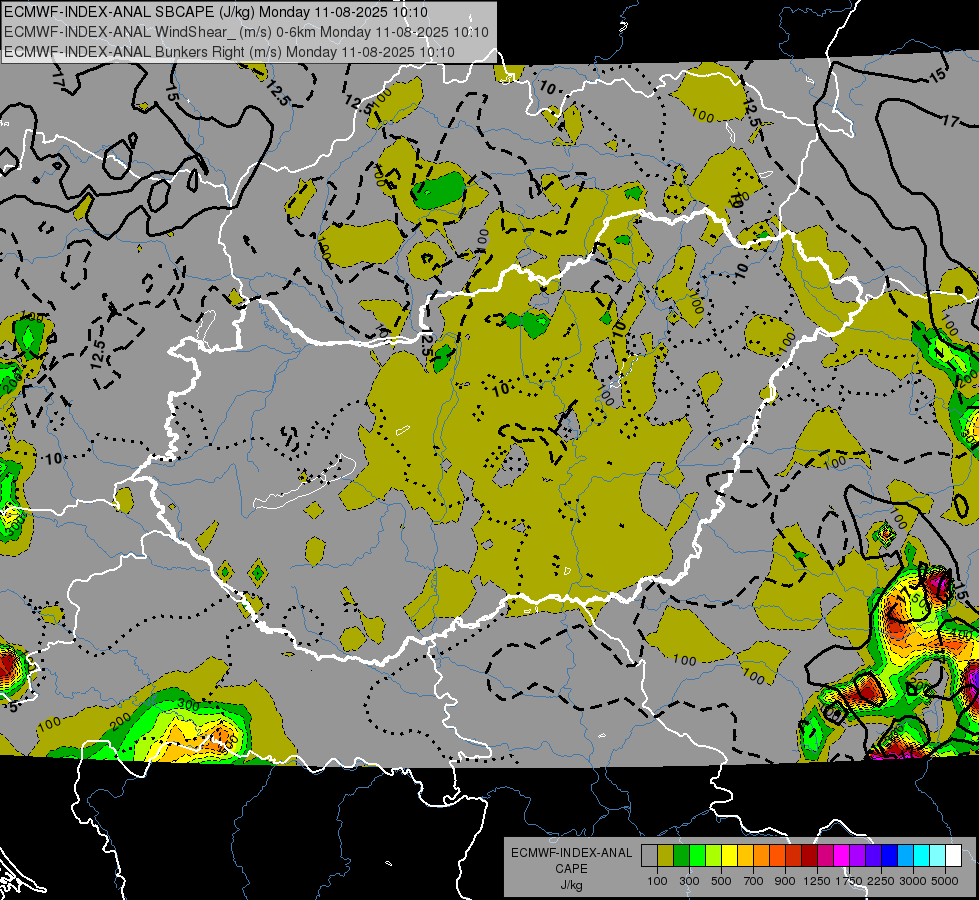Click the amber swatch left of 700
This screenshot has width=979, height=900.
pos(745,855)
